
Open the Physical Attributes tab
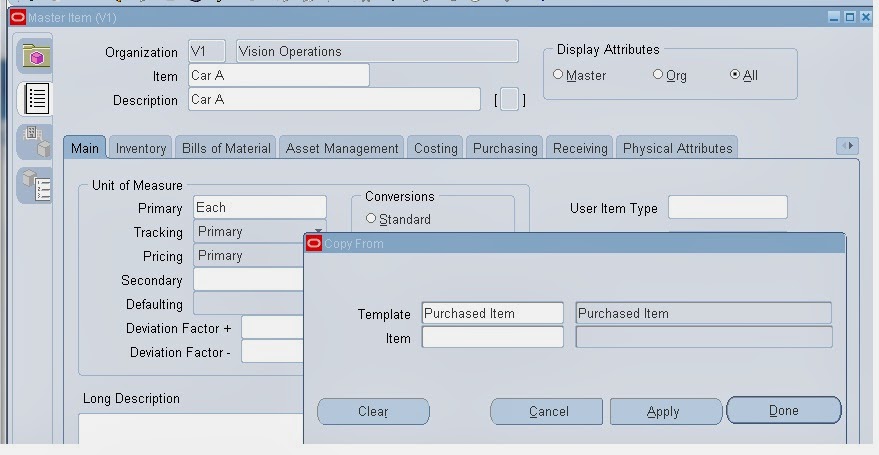coord(677,148)
